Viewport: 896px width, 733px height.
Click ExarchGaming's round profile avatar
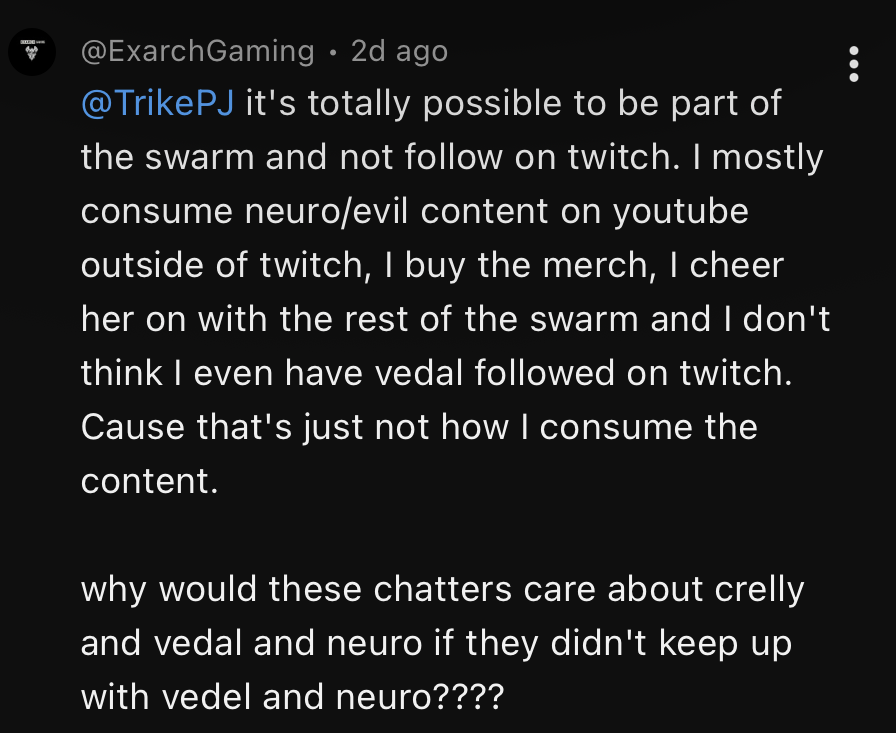(x=32, y=52)
